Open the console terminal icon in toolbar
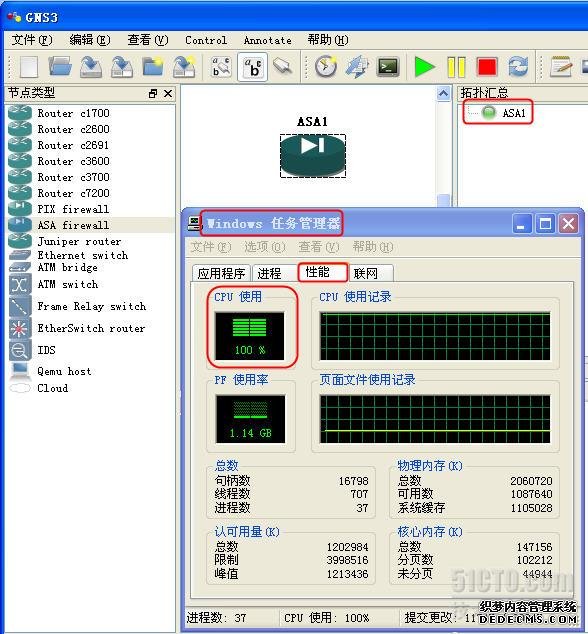Viewport: 588px width, 634px height. 388,67
